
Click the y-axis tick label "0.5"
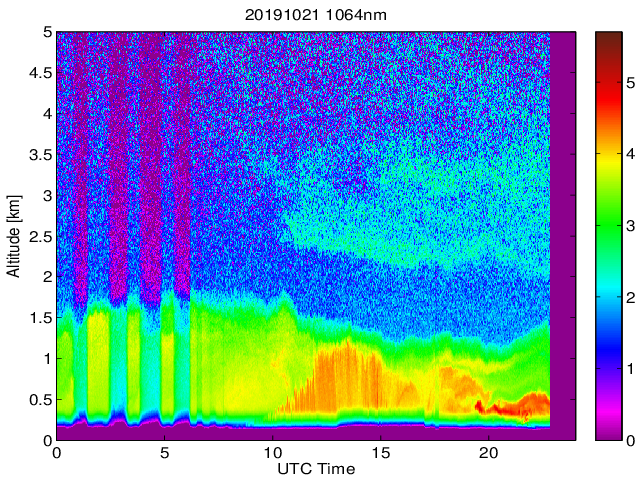[41, 400]
